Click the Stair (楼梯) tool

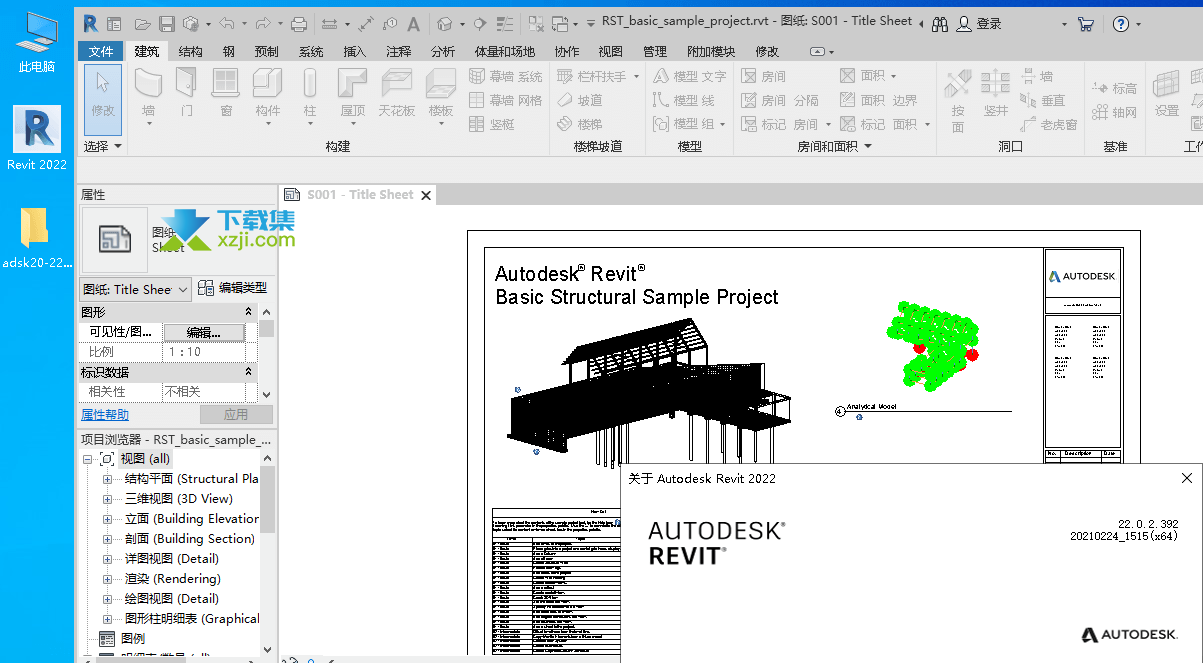point(580,124)
